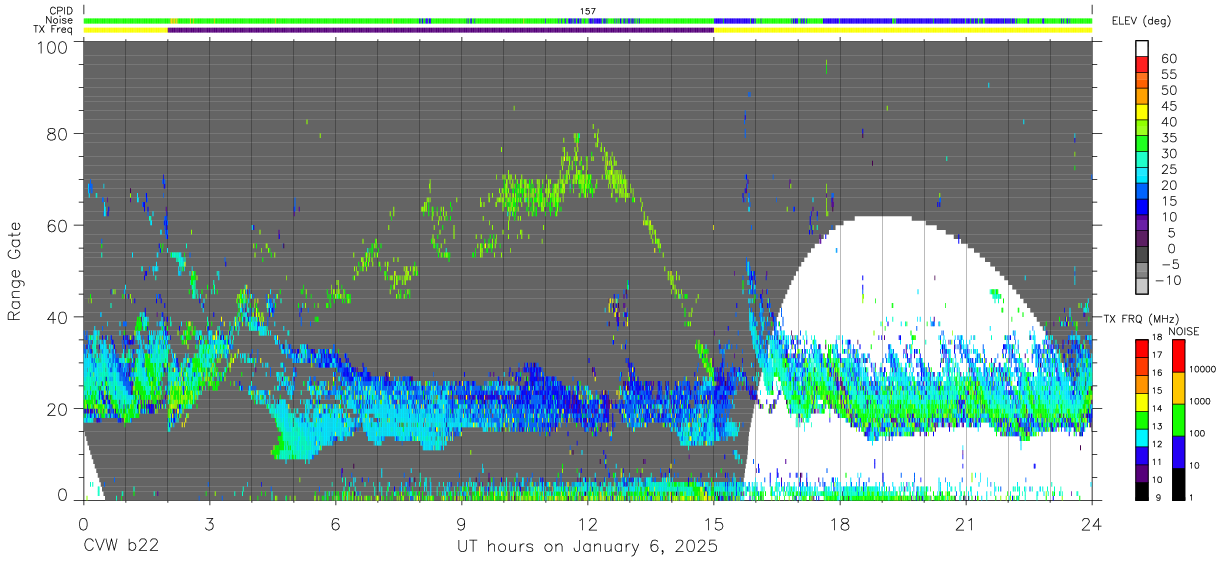Click the x-axis hour tick '12'
Image resolution: width=1228 pixels, height=567 pixels.
[587, 523]
